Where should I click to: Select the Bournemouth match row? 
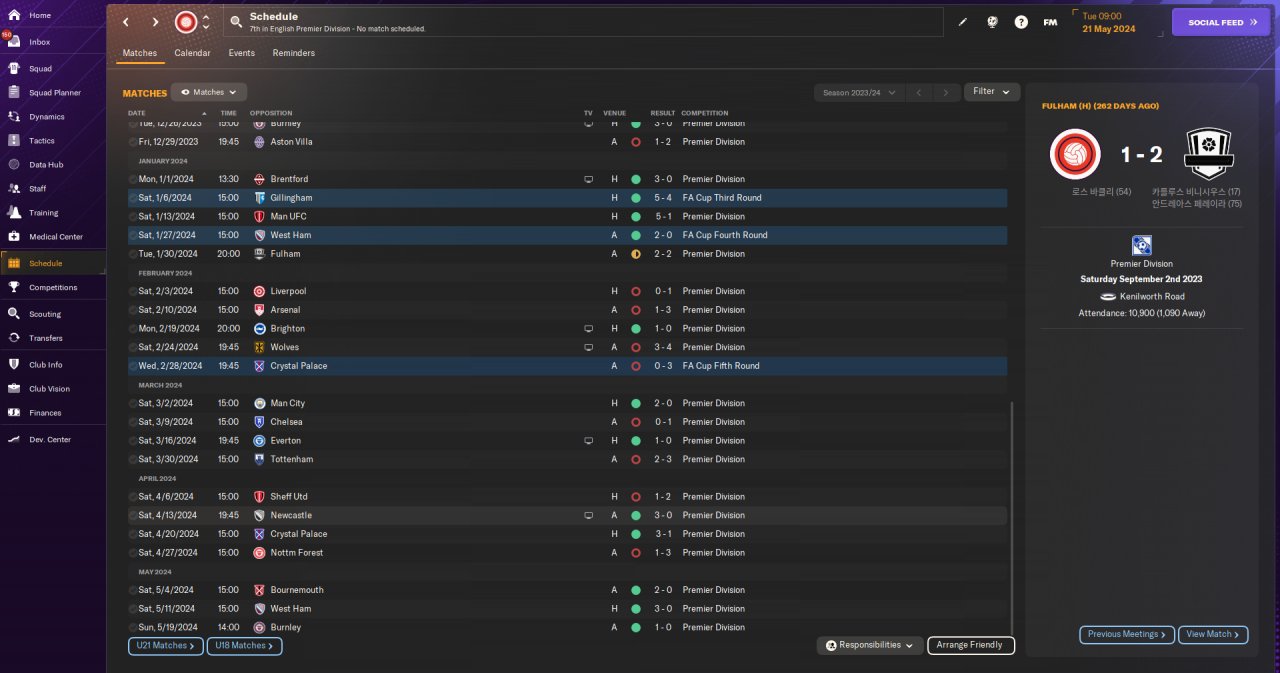[x=567, y=590]
